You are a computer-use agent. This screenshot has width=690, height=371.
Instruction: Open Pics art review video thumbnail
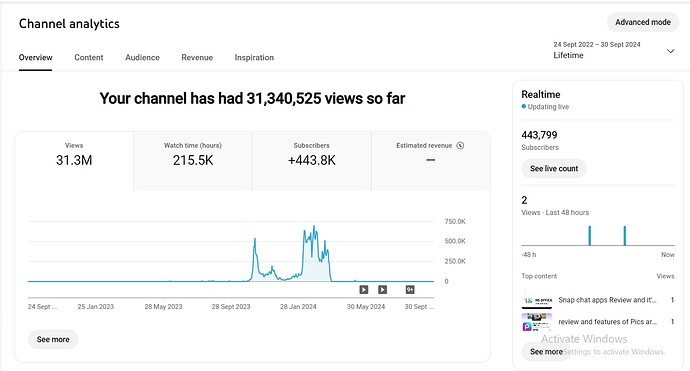click(536, 322)
